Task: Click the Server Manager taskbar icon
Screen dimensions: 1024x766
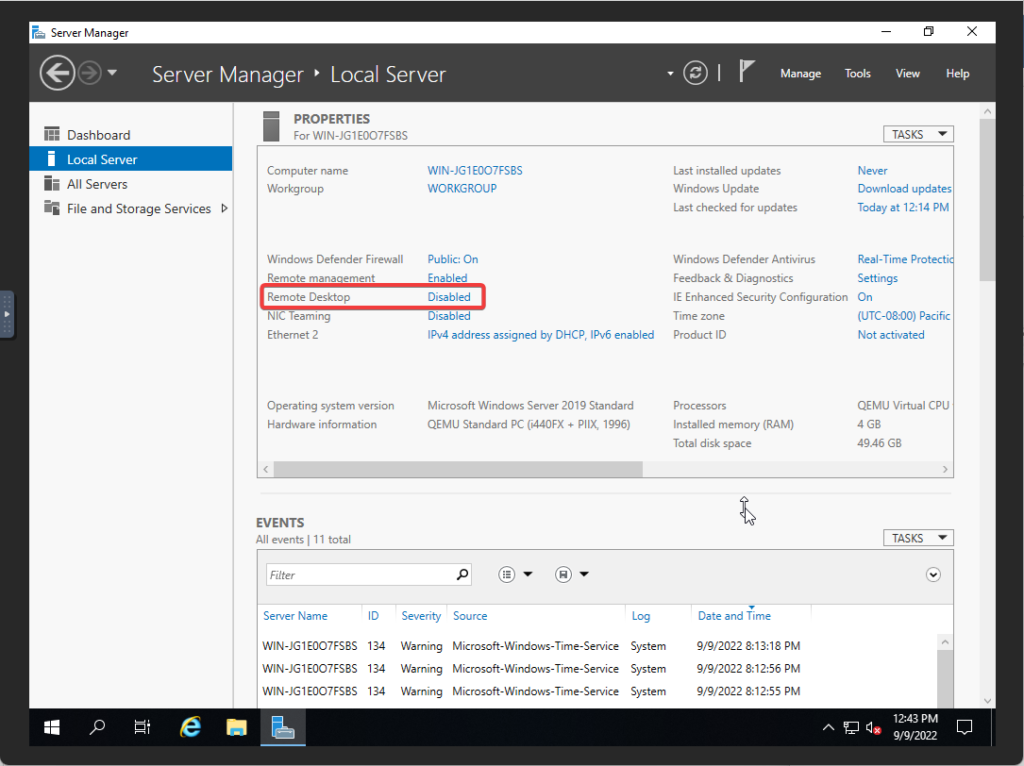Action: coord(283,727)
